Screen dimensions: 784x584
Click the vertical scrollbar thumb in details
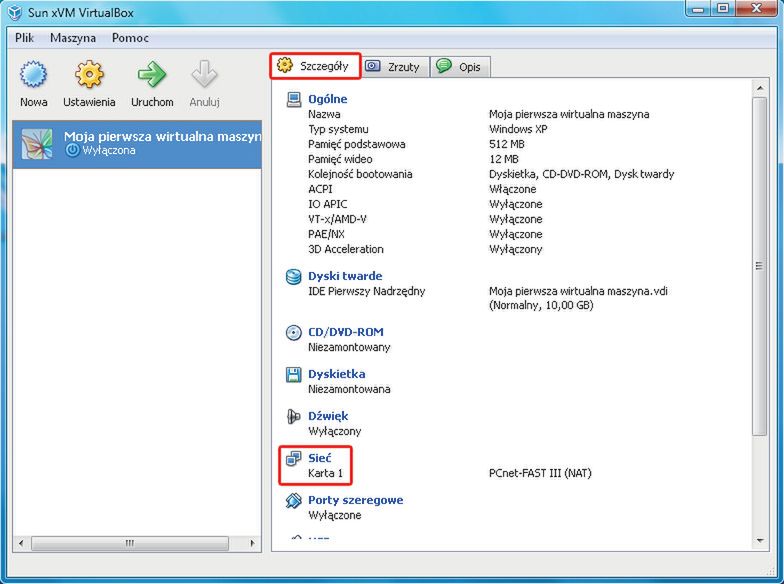coord(760,266)
